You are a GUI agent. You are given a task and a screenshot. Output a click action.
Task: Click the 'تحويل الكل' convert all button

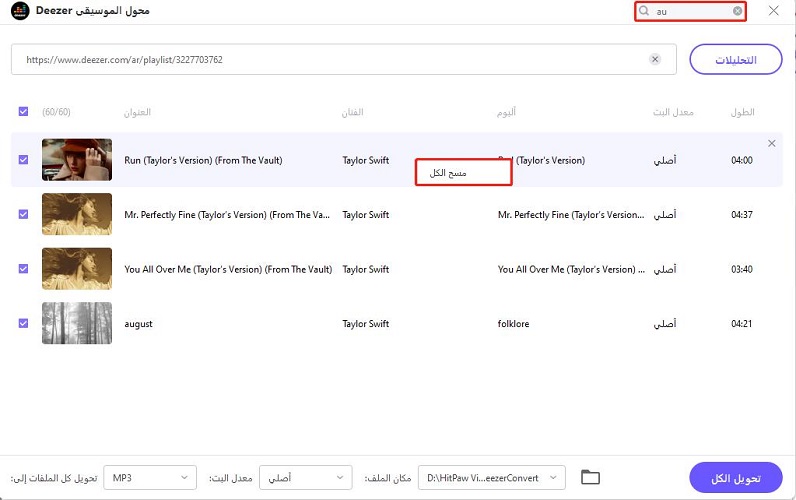[x=736, y=478]
